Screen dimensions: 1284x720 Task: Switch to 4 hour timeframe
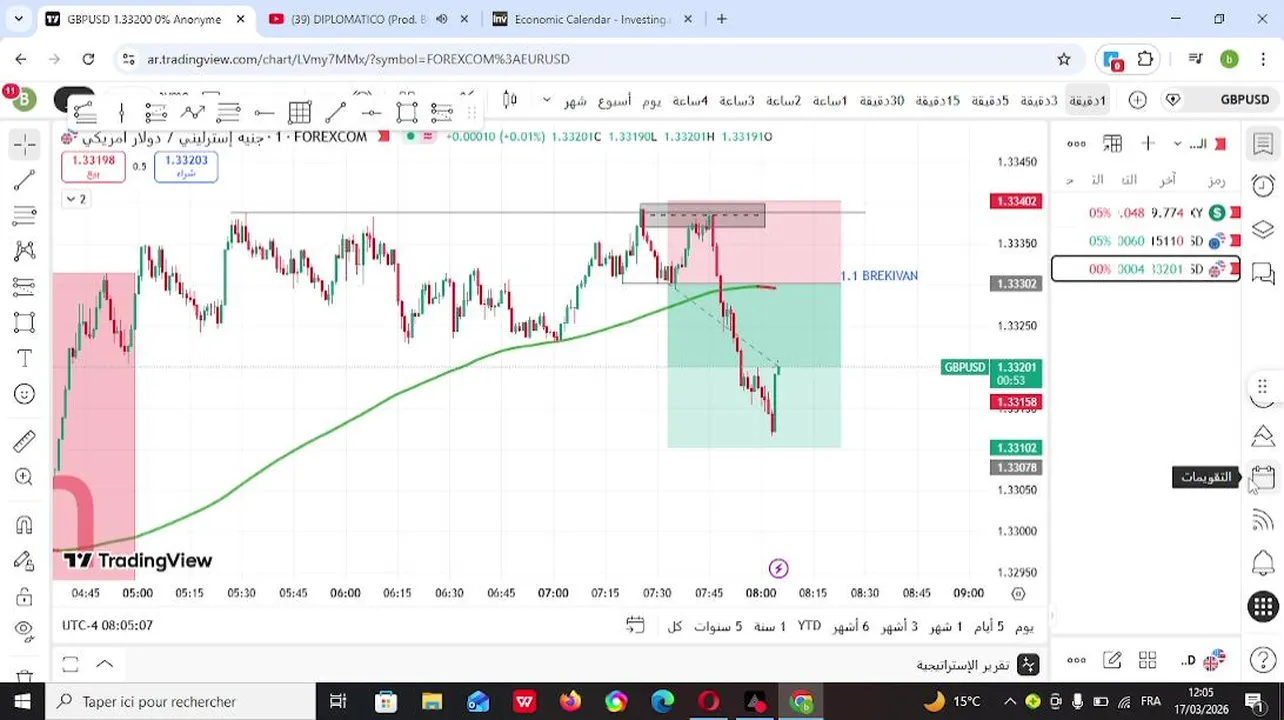coord(690,100)
